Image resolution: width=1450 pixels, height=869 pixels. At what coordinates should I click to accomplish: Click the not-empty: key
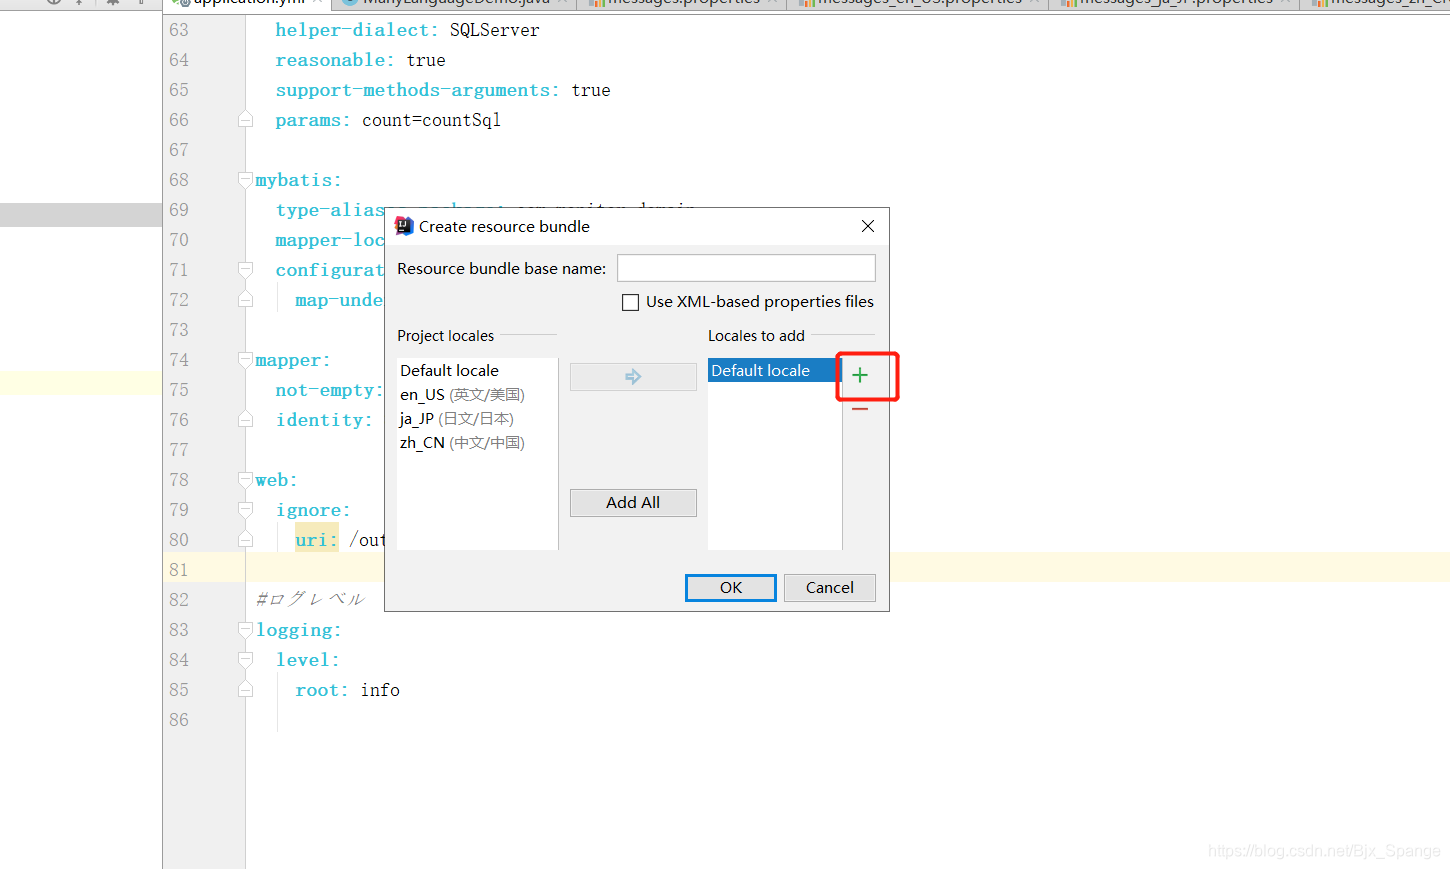[330, 390]
